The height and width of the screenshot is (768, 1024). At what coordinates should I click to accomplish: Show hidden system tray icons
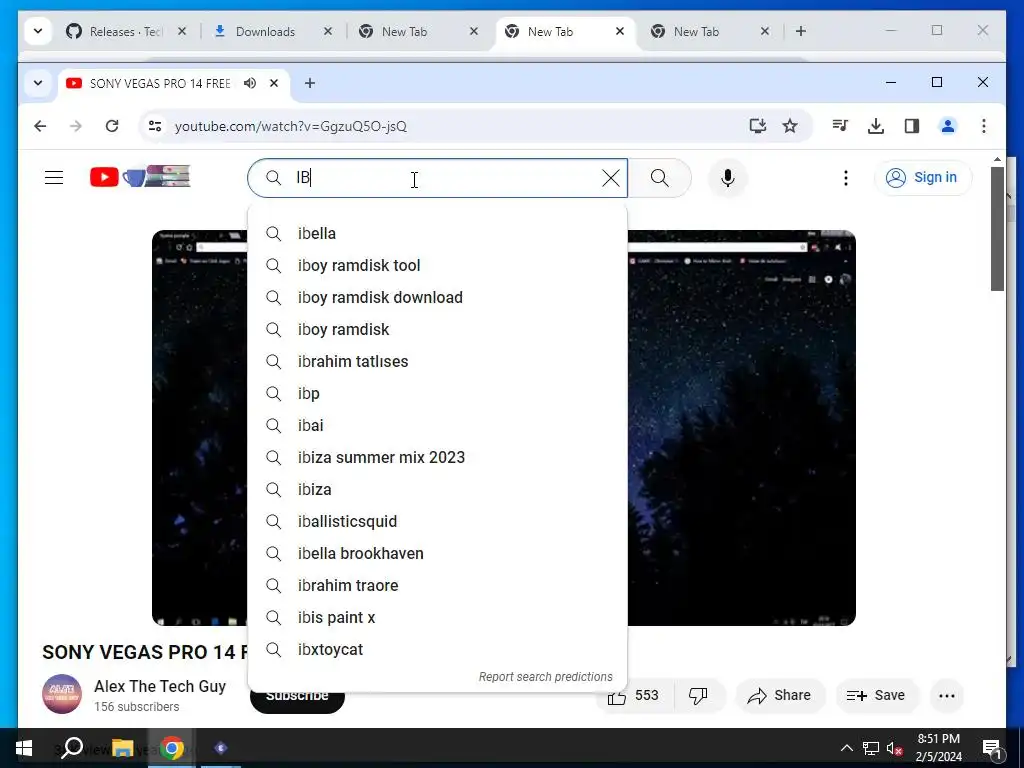pyautogui.click(x=846, y=748)
